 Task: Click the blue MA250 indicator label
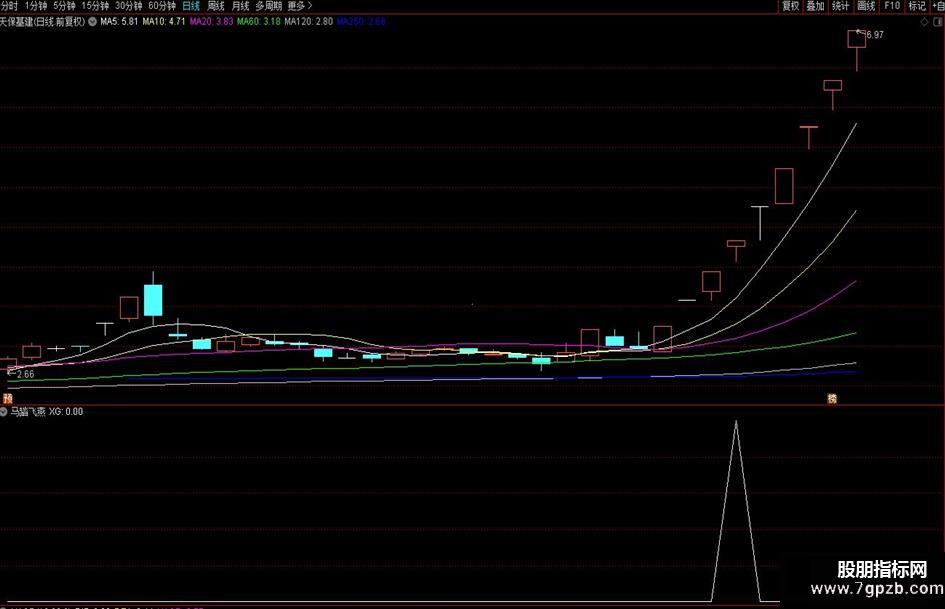pos(361,22)
